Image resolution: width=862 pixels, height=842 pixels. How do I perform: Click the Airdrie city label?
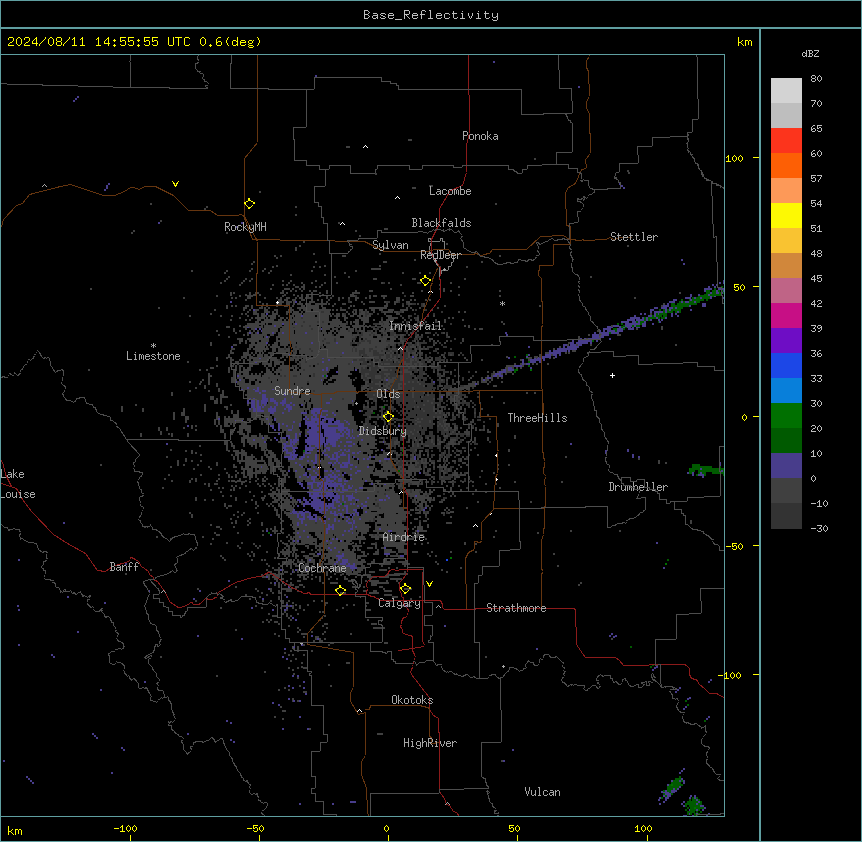point(404,537)
